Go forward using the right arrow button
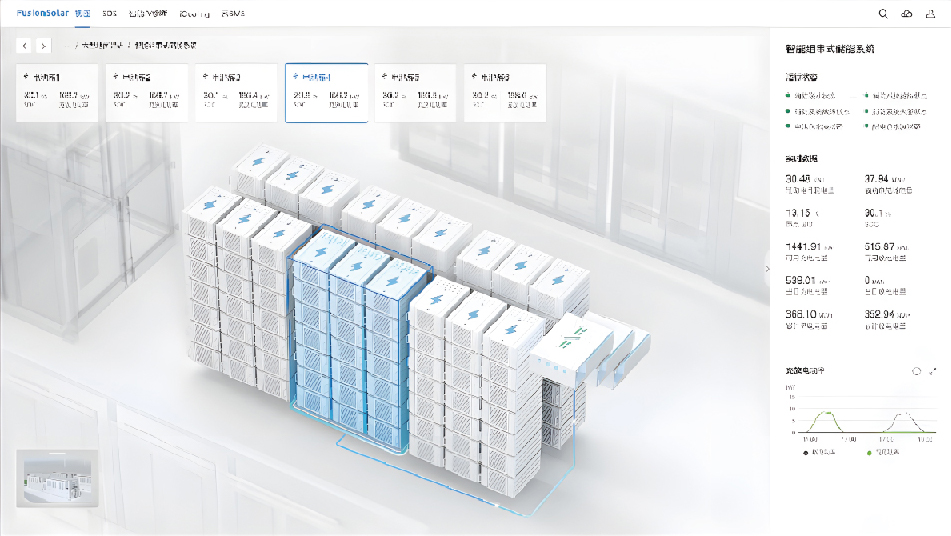 point(43,46)
